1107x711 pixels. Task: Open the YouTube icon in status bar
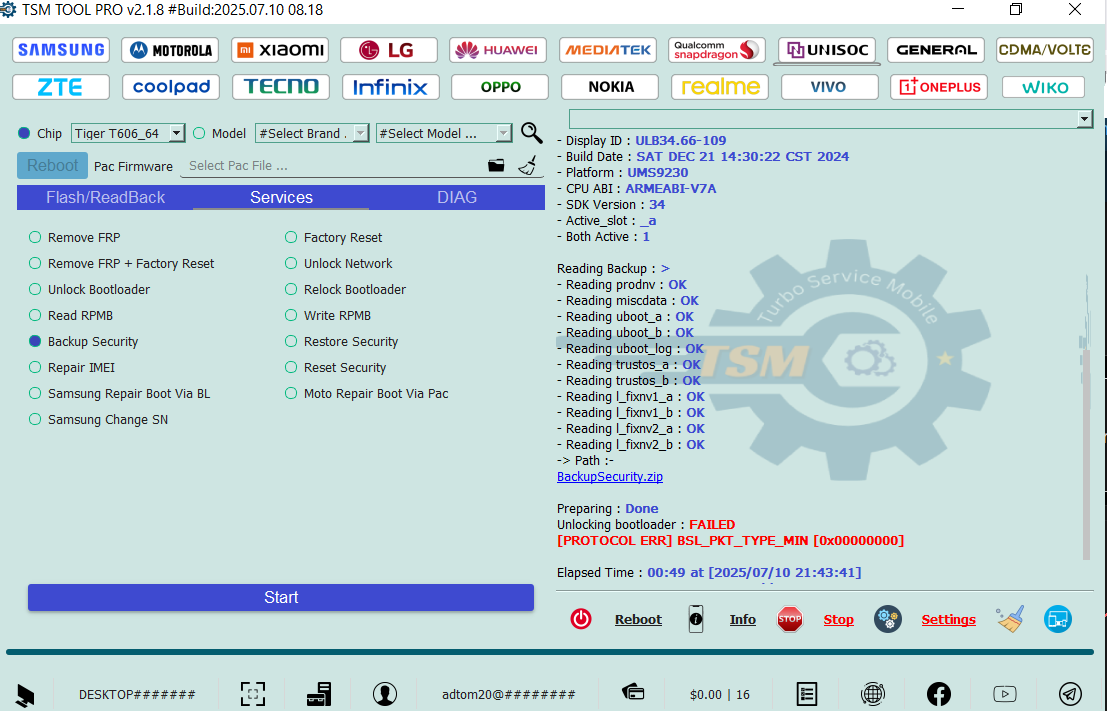(x=1005, y=694)
